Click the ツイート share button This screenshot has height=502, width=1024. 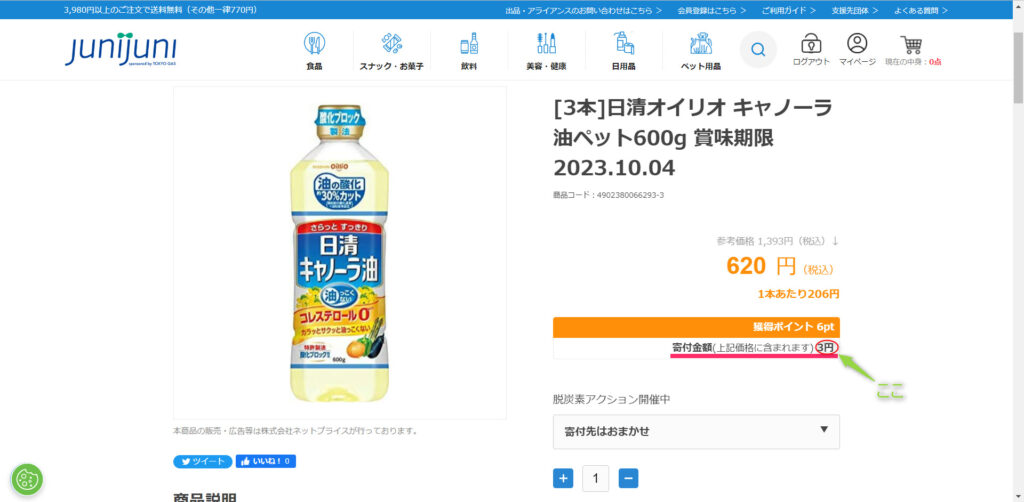click(x=202, y=462)
